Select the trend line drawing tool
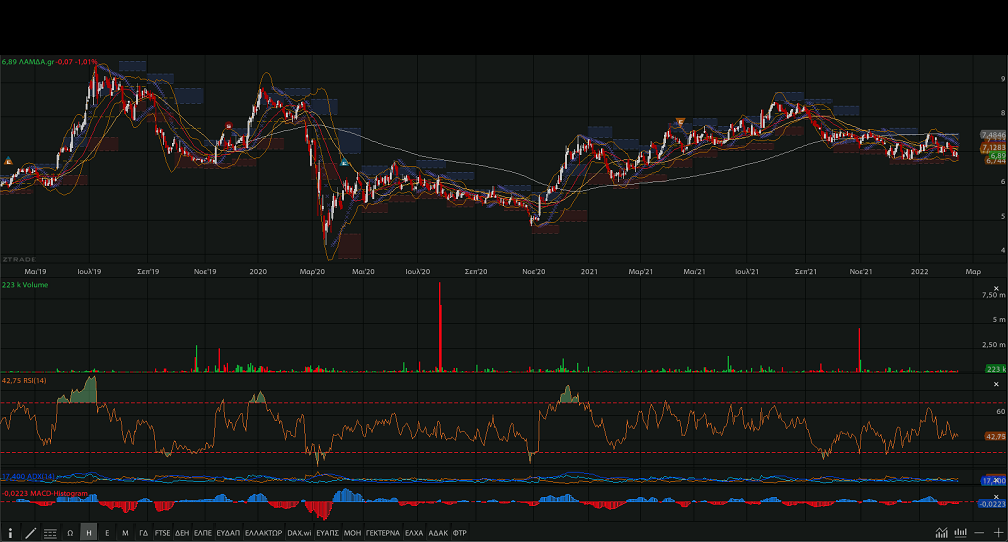1008x542 pixels. (30, 533)
